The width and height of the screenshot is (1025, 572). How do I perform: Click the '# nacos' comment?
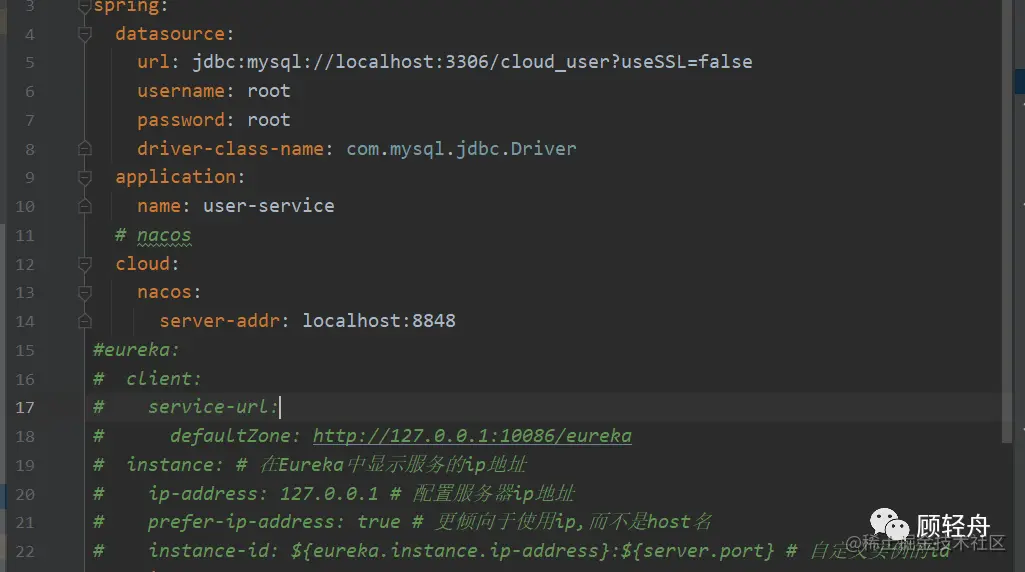153,235
